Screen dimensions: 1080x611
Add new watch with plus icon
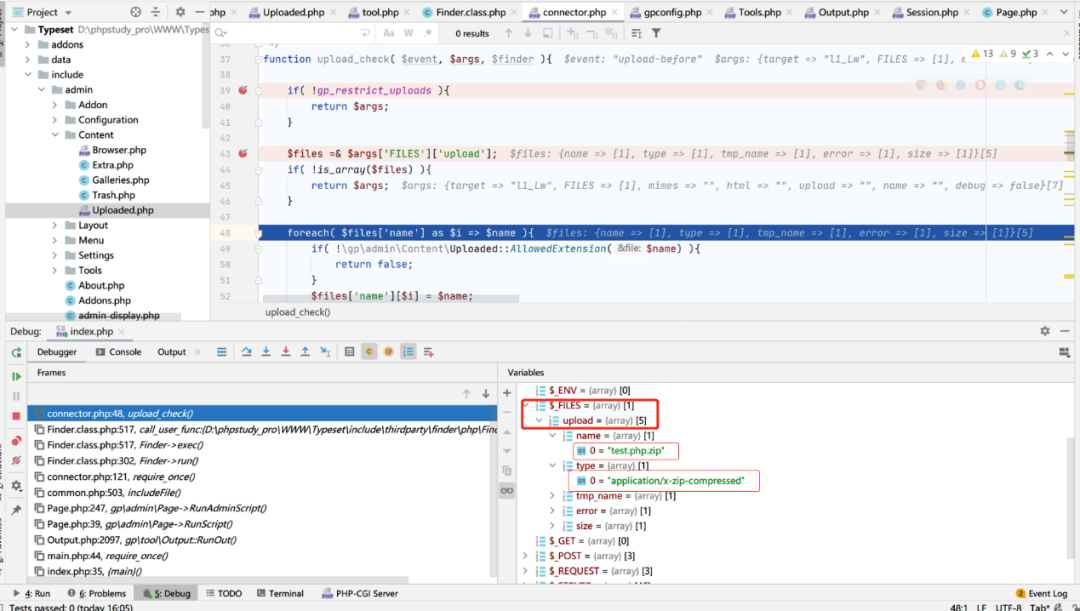pyautogui.click(x=507, y=393)
